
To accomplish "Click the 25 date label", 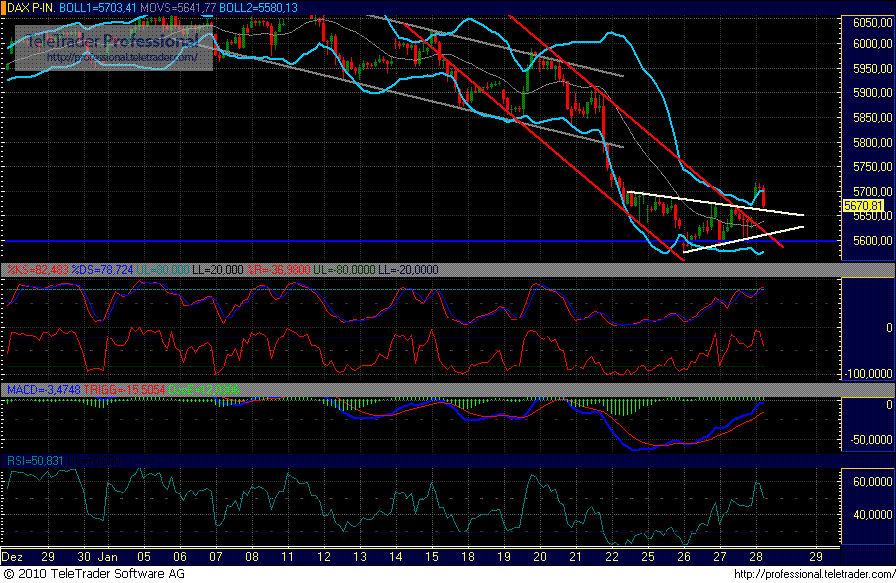I will point(647,557).
